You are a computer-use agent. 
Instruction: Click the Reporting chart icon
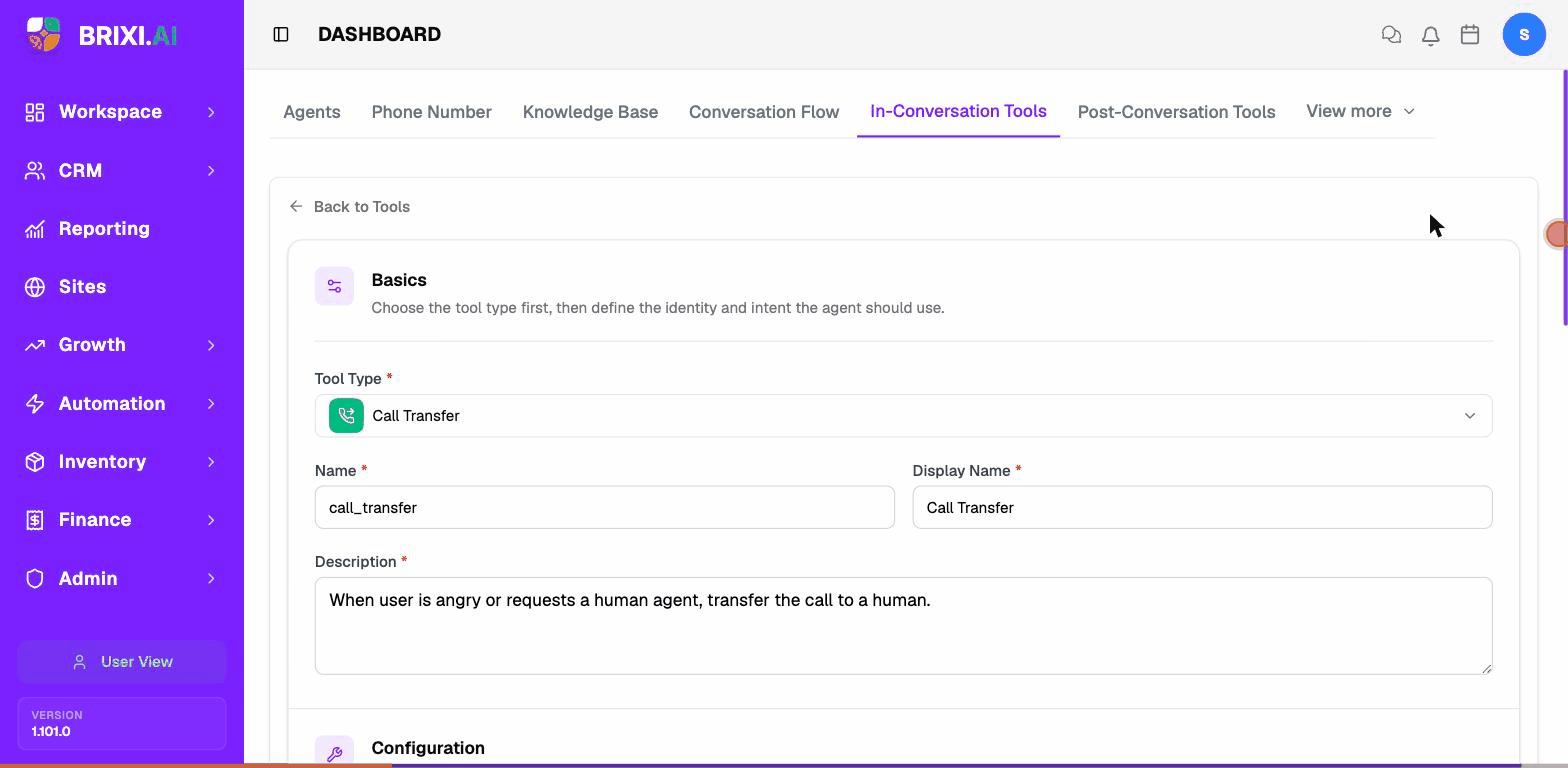(x=35, y=229)
